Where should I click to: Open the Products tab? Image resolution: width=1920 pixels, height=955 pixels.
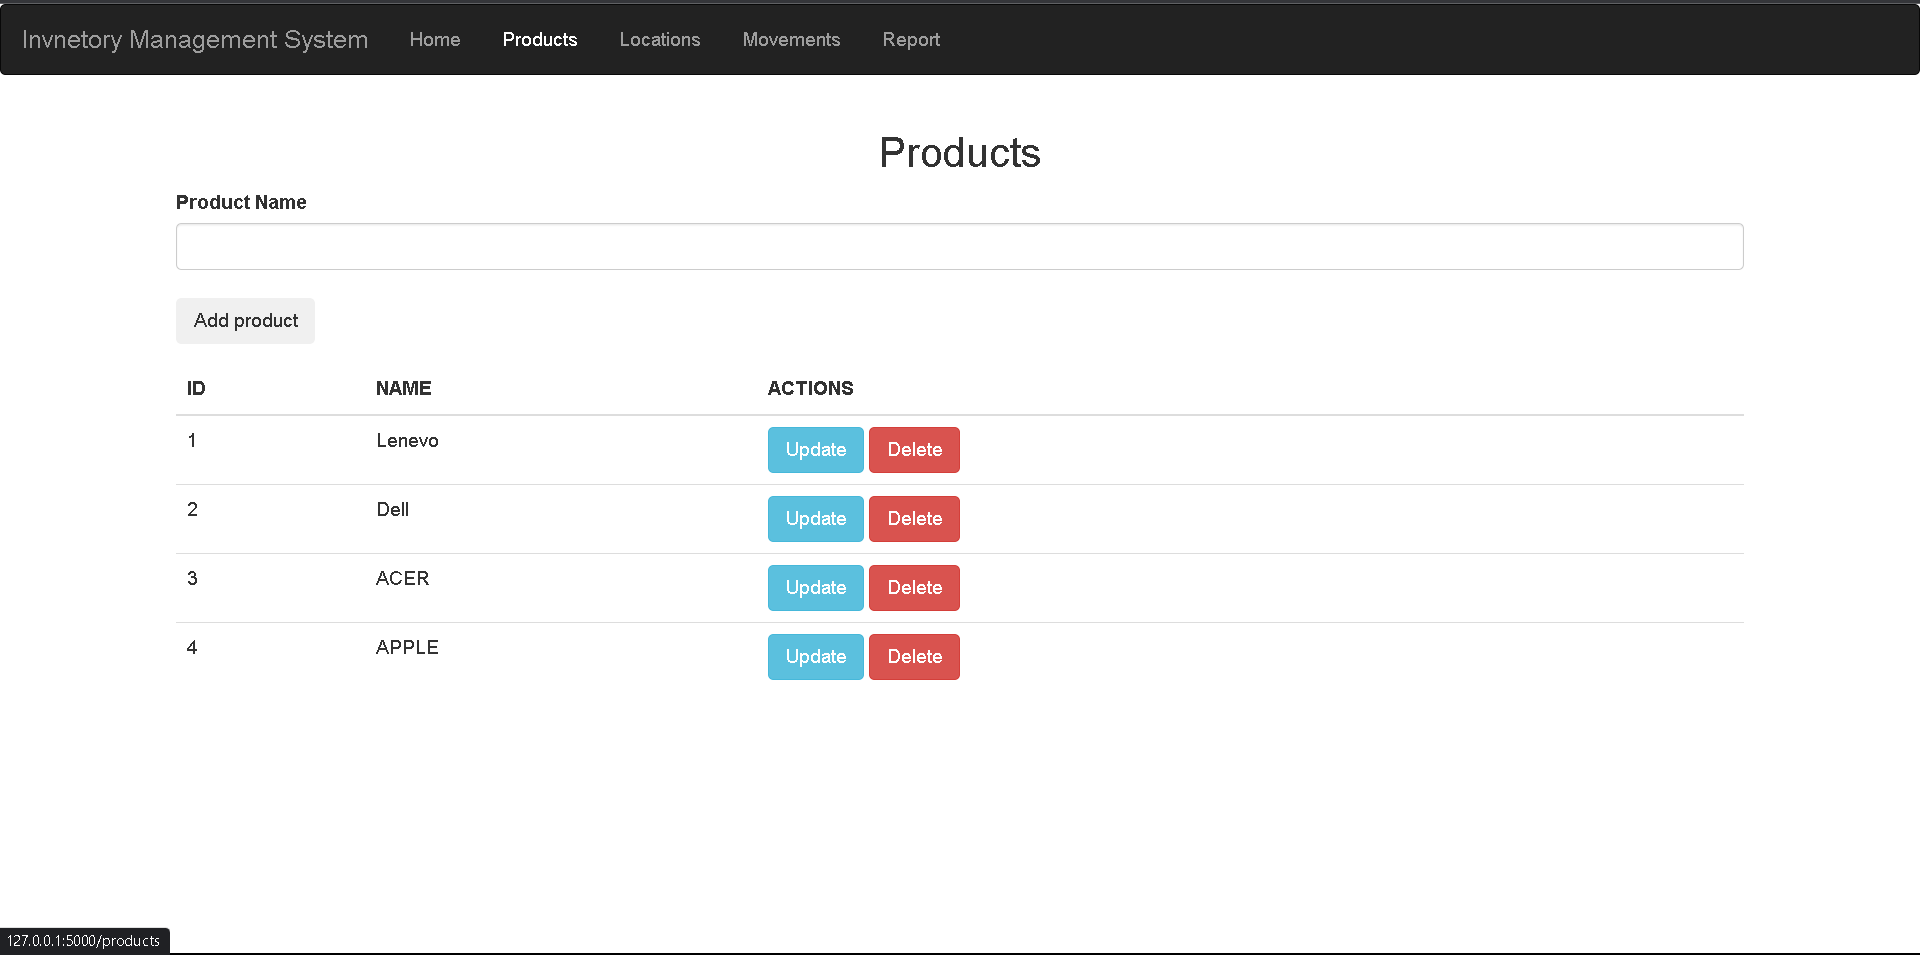[539, 39]
